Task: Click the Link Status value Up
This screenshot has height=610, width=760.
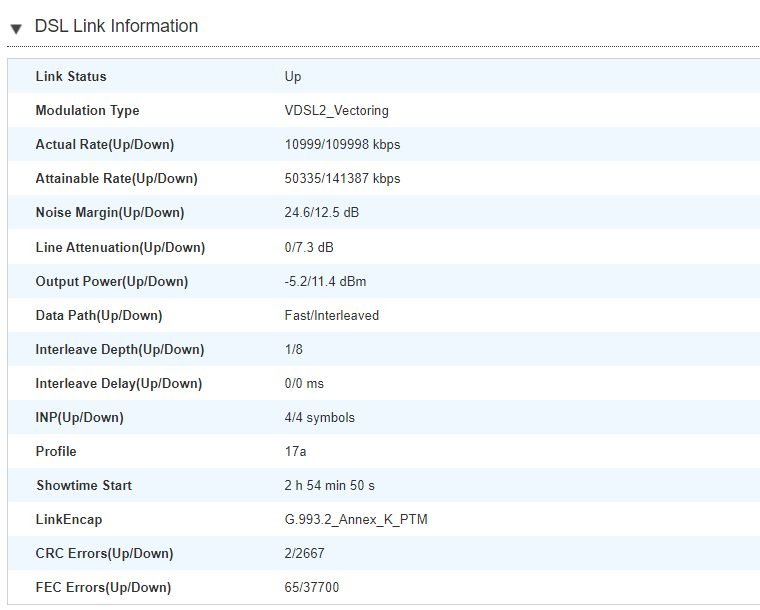Action: pos(293,77)
